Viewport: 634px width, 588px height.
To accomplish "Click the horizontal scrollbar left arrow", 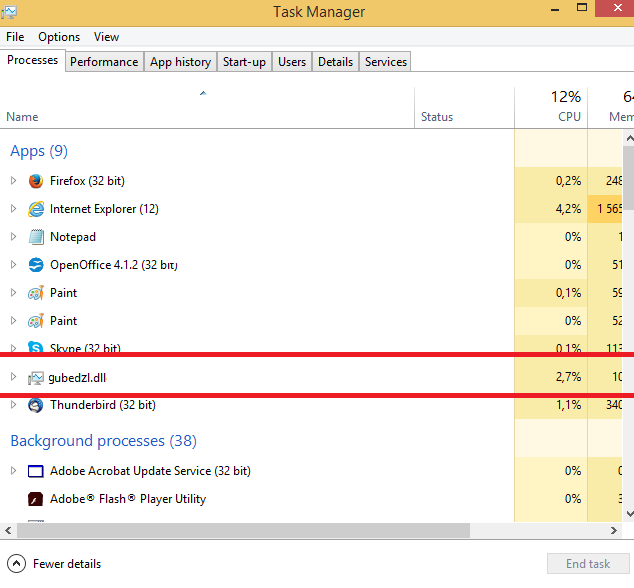I will 8,530.
